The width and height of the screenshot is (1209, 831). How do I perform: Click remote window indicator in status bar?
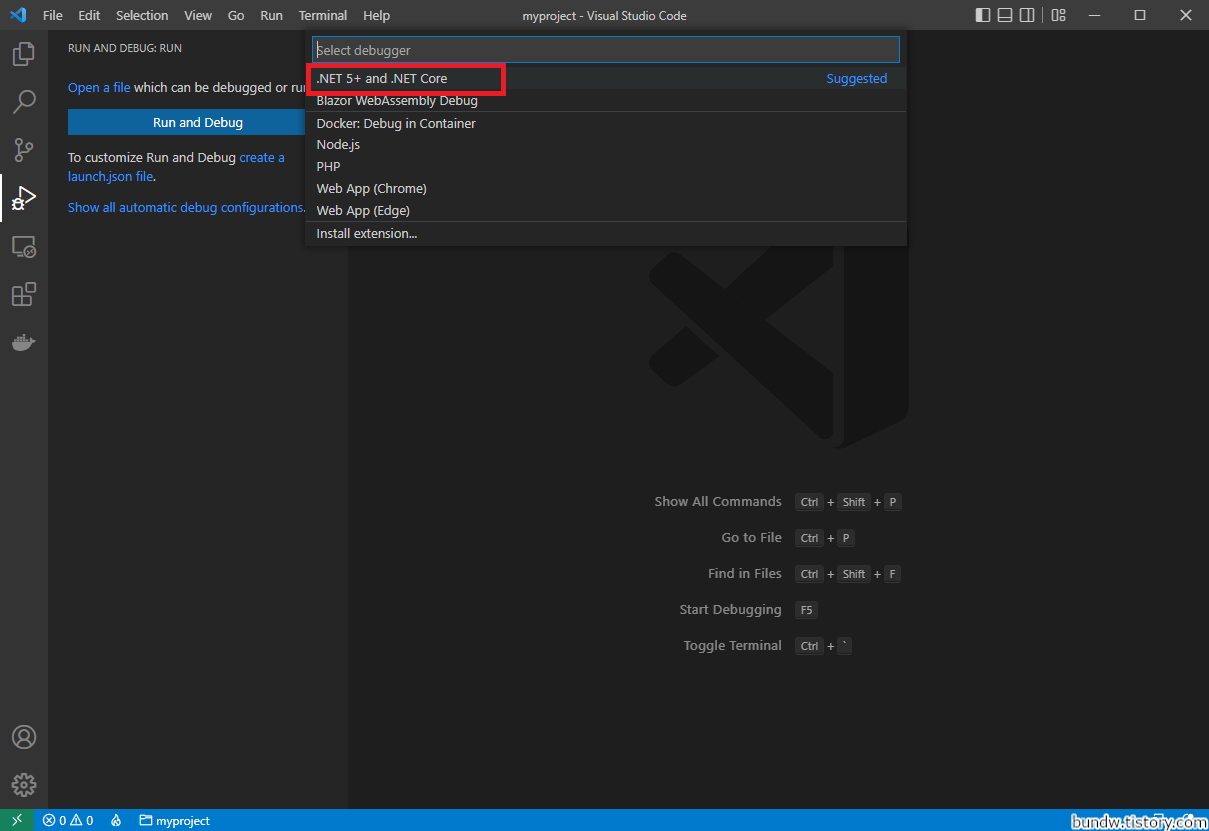coord(17,820)
